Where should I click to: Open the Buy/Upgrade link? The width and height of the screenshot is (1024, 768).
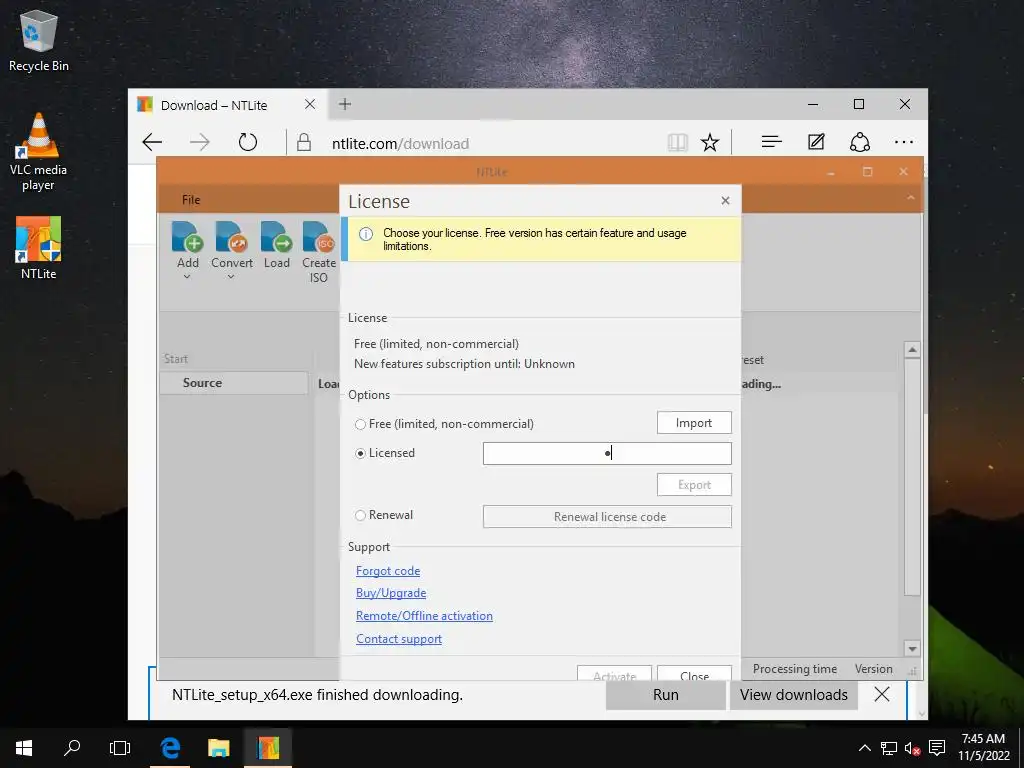click(391, 593)
